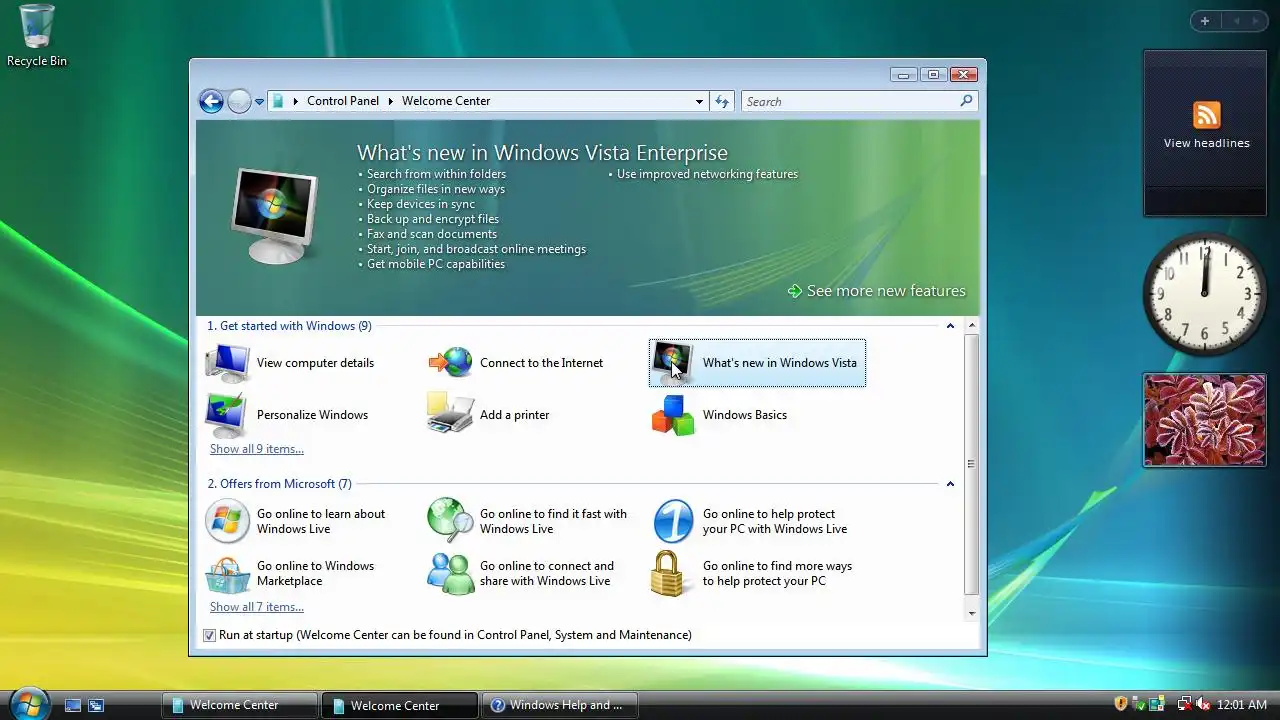Click the magnifier icon in the Search box
This screenshot has width=1280, height=720.
click(966, 101)
